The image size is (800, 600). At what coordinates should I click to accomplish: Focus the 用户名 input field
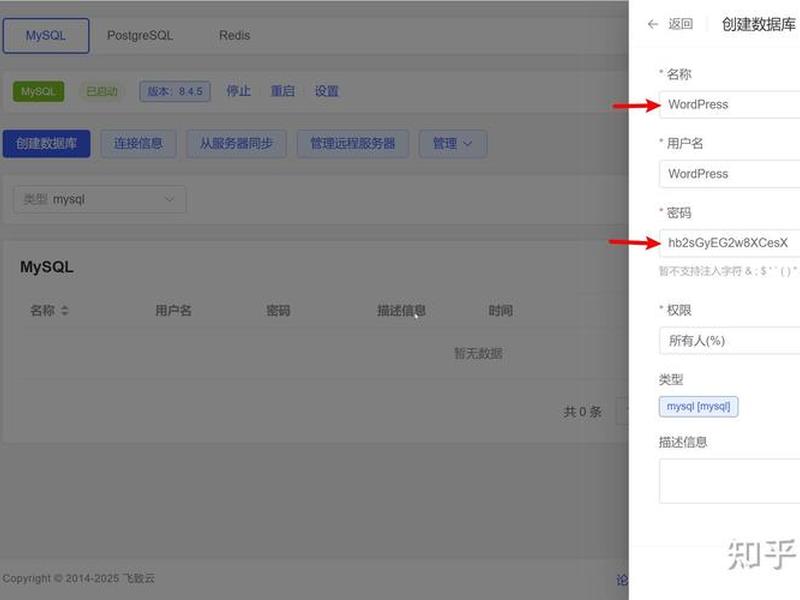[730, 174]
